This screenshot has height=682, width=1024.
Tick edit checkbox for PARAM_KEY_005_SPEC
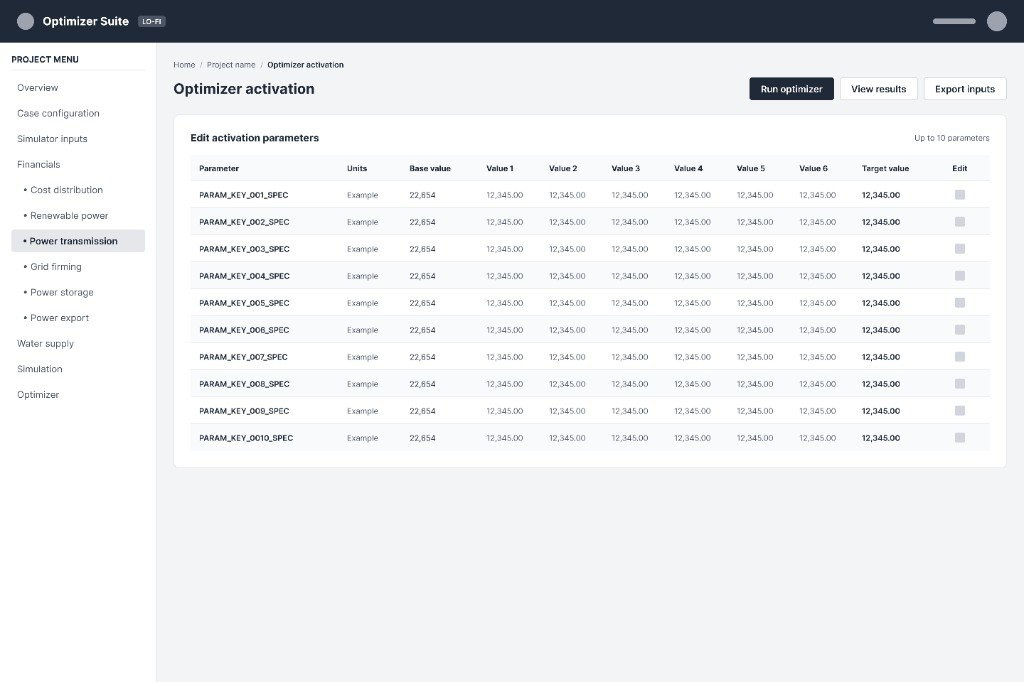coord(959,302)
